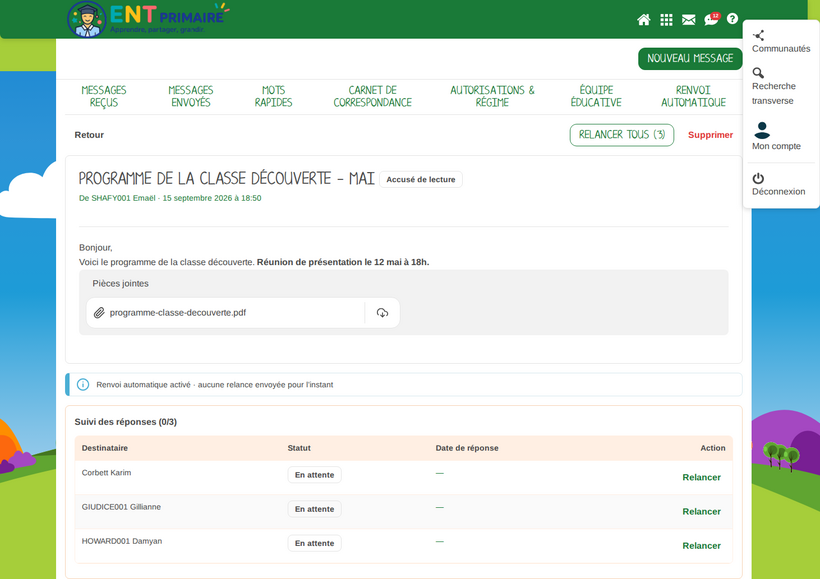820x579 pixels.
Task: Relancer Corbett Karim
Action: click(x=701, y=477)
